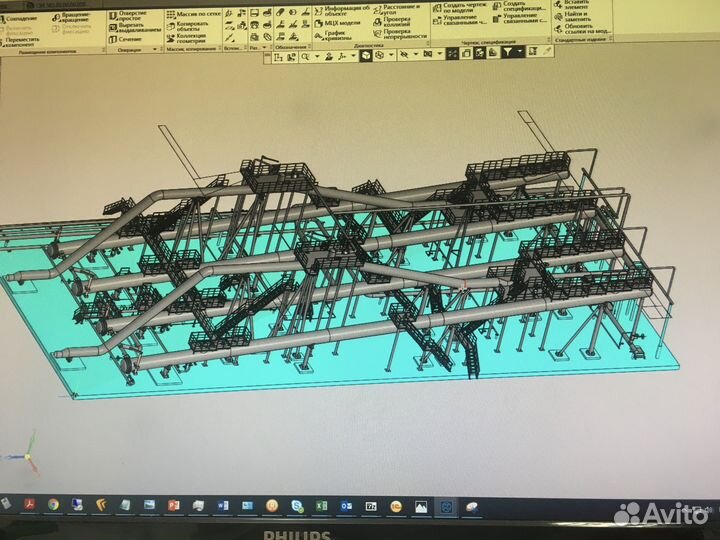Open Управление связанными чертежами
720x540 pixels.
tap(460, 20)
